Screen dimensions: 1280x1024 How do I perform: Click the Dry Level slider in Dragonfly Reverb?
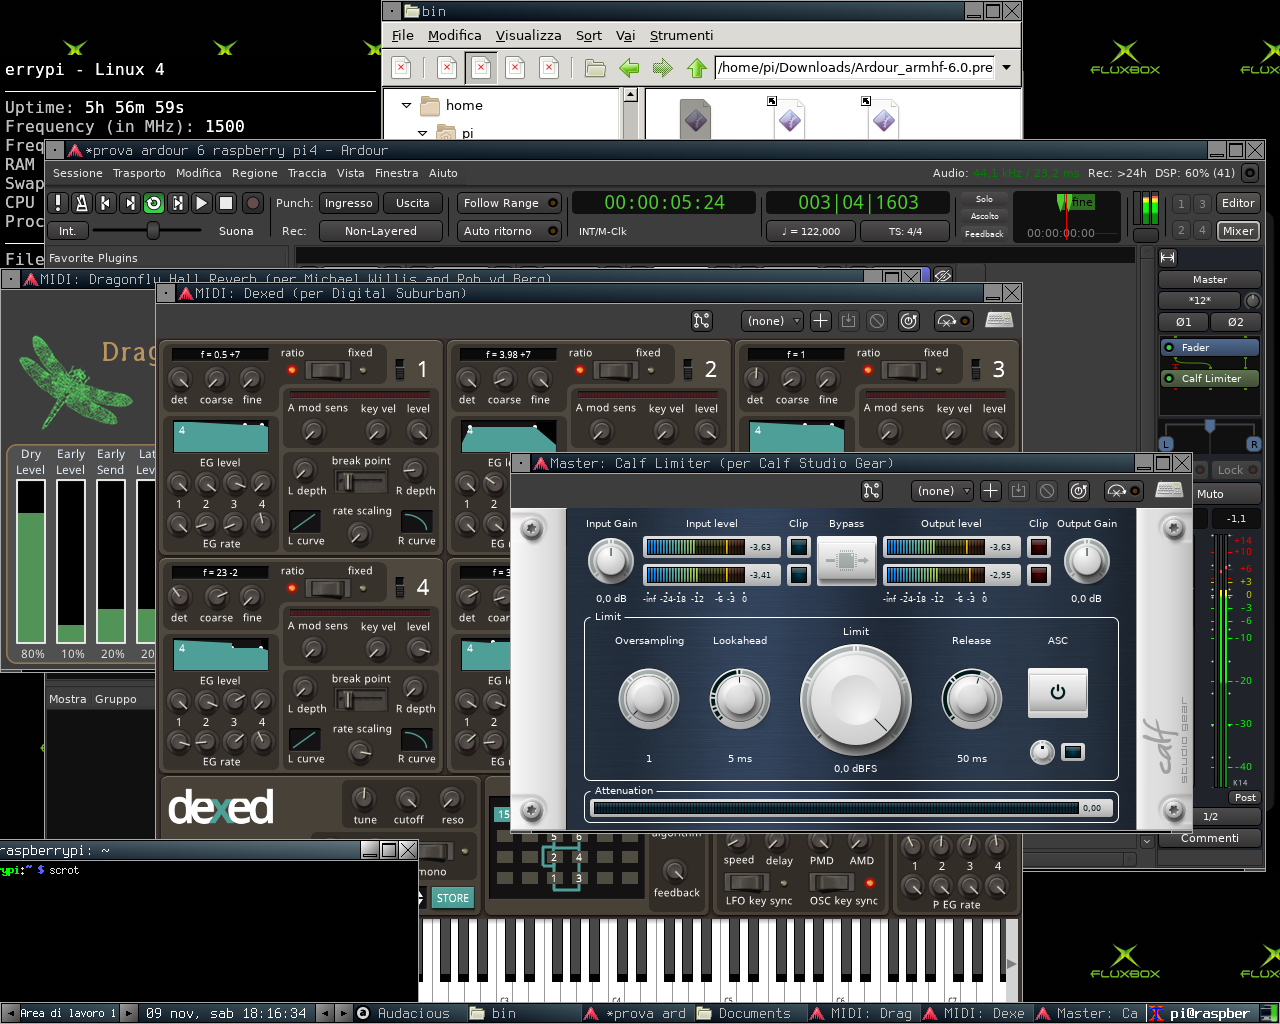click(x=31, y=561)
